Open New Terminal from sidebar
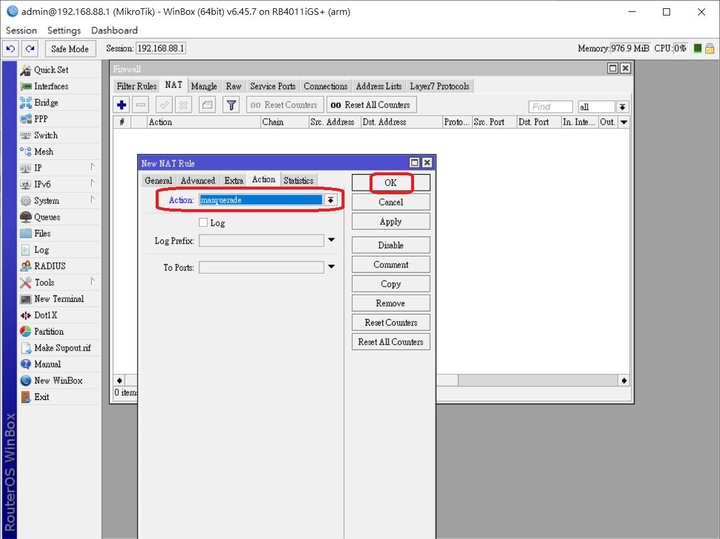720x539 pixels. (59, 299)
